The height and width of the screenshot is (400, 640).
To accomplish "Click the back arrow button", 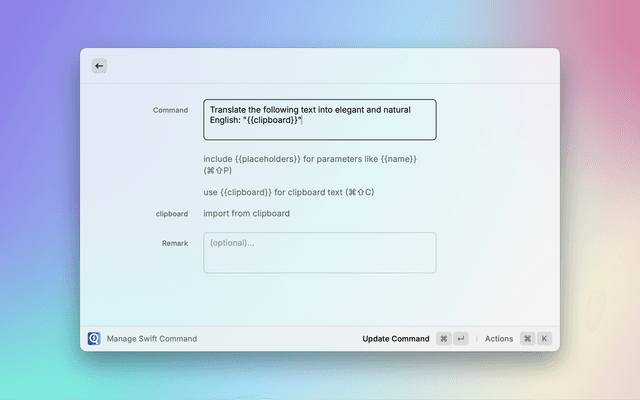I will pos(99,66).
